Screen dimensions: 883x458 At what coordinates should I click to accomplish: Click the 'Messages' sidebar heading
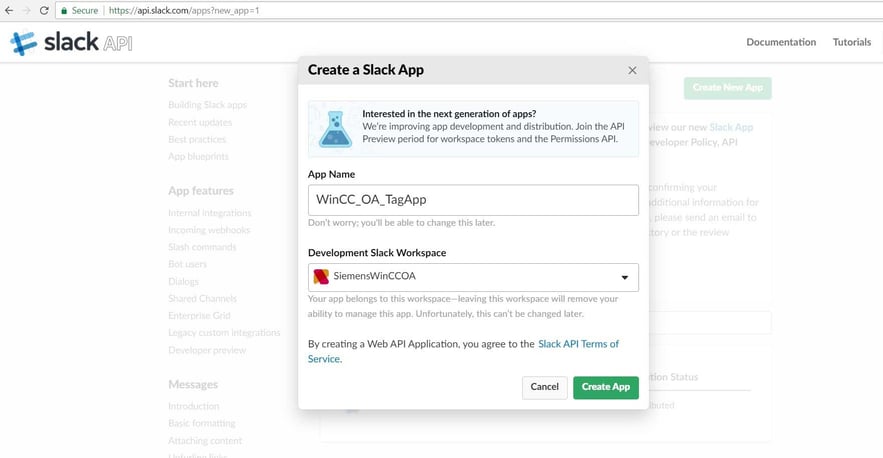click(x=193, y=385)
